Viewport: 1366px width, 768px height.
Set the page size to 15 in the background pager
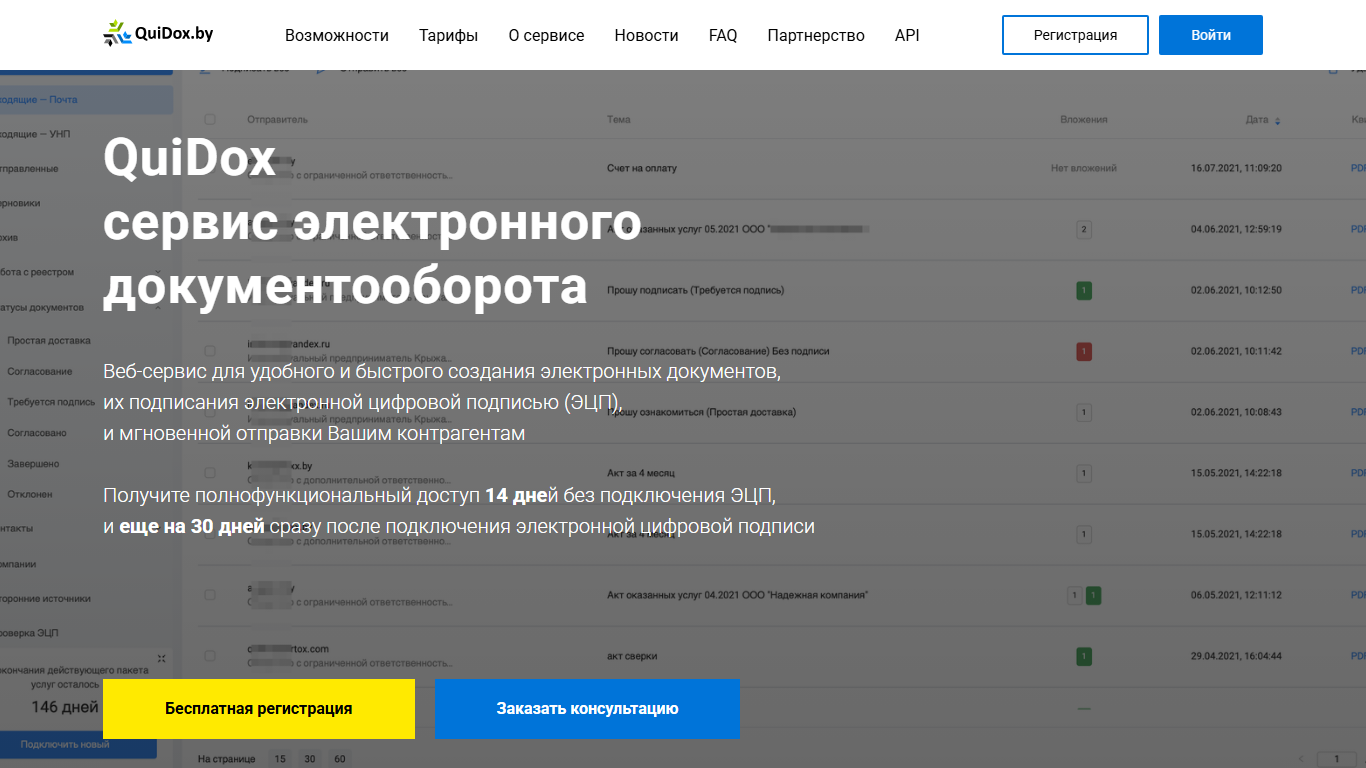[x=280, y=759]
